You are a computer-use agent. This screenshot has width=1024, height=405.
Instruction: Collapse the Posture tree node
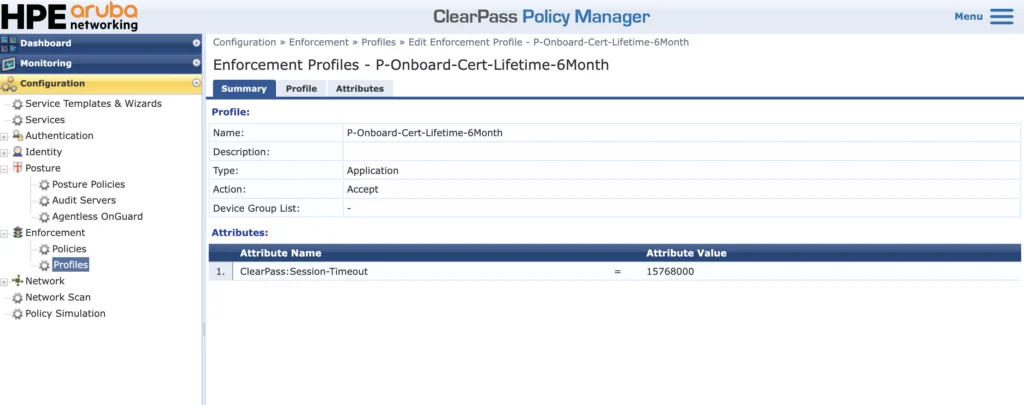click(4, 169)
